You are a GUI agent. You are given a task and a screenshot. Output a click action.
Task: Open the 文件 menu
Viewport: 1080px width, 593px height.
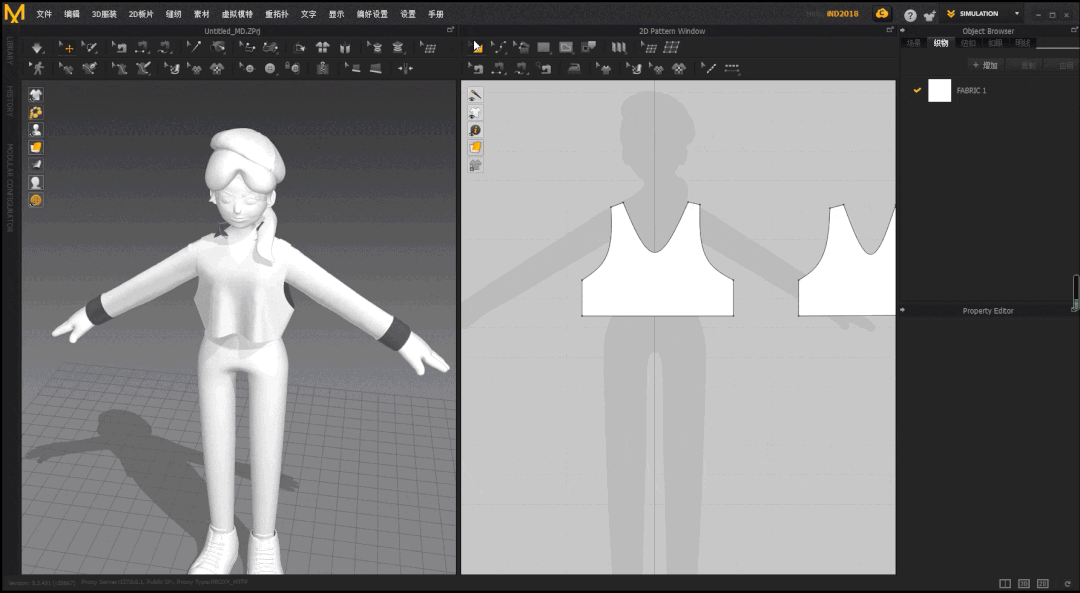click(x=44, y=14)
